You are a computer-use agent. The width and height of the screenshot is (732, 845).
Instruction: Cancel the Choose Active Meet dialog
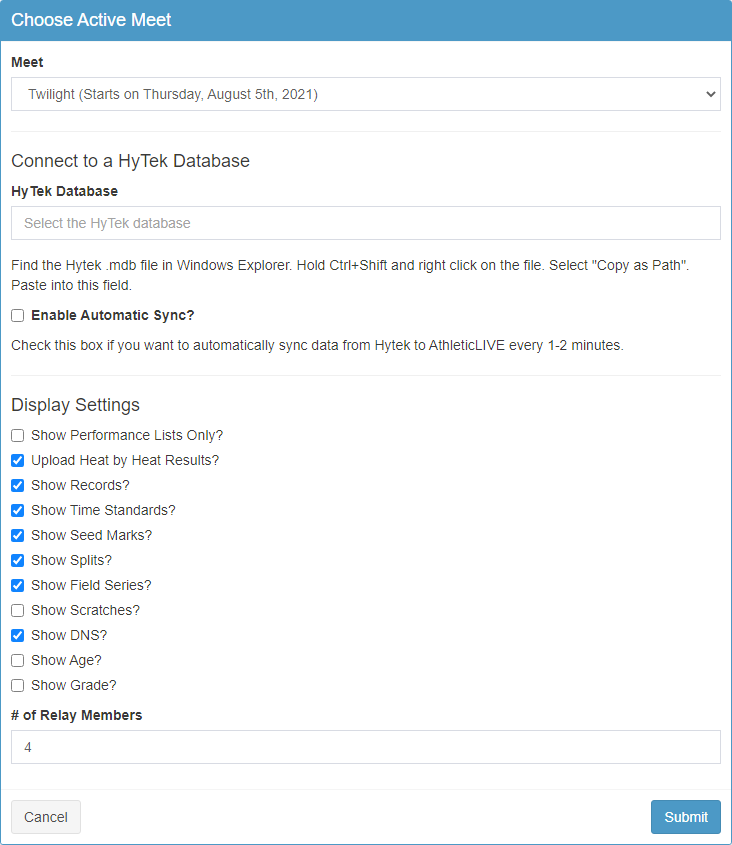[46, 817]
